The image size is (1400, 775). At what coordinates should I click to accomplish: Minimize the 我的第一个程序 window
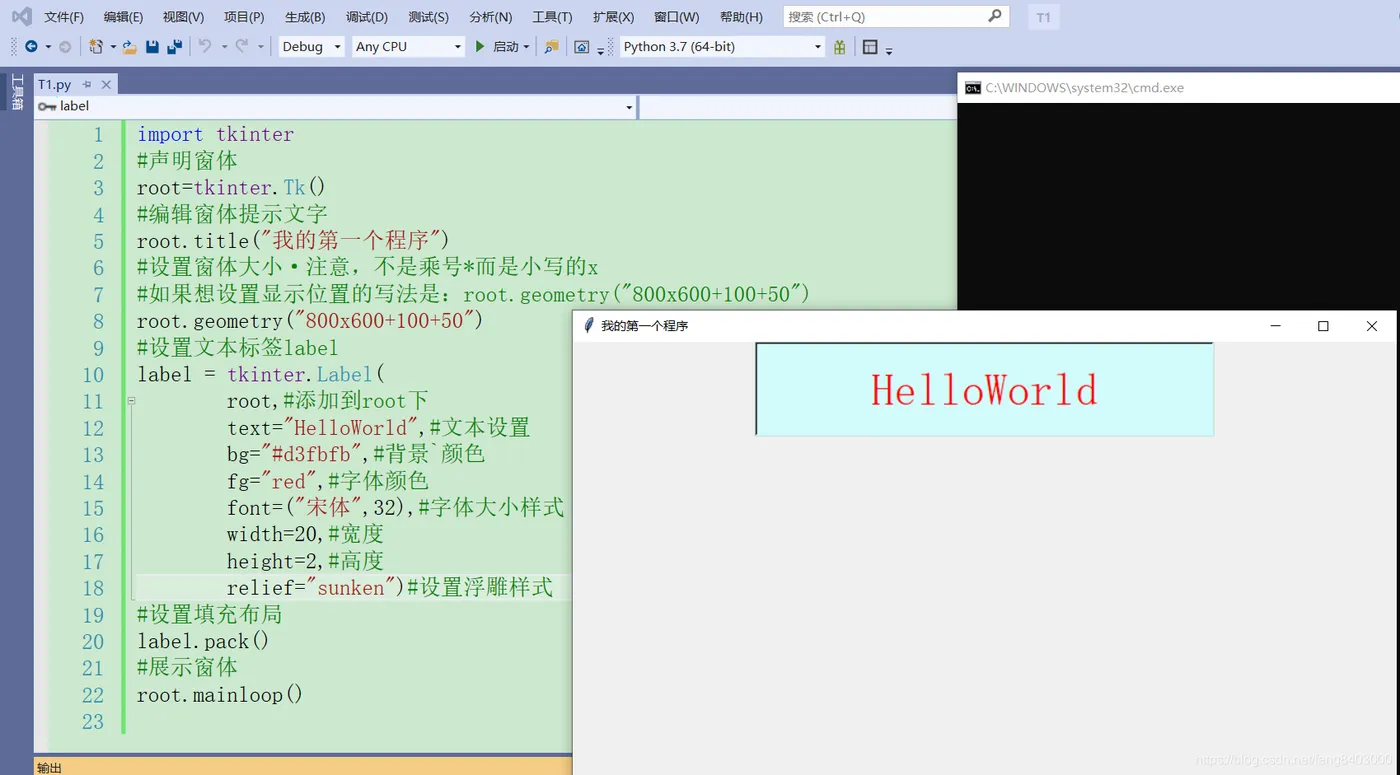pos(1275,326)
